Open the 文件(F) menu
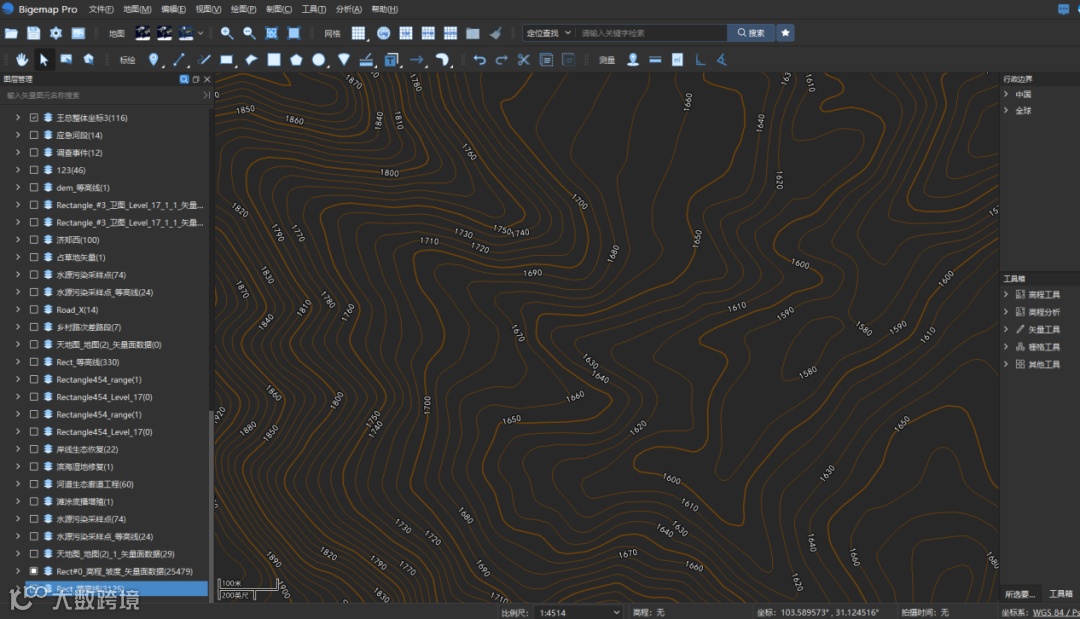 click(x=101, y=9)
